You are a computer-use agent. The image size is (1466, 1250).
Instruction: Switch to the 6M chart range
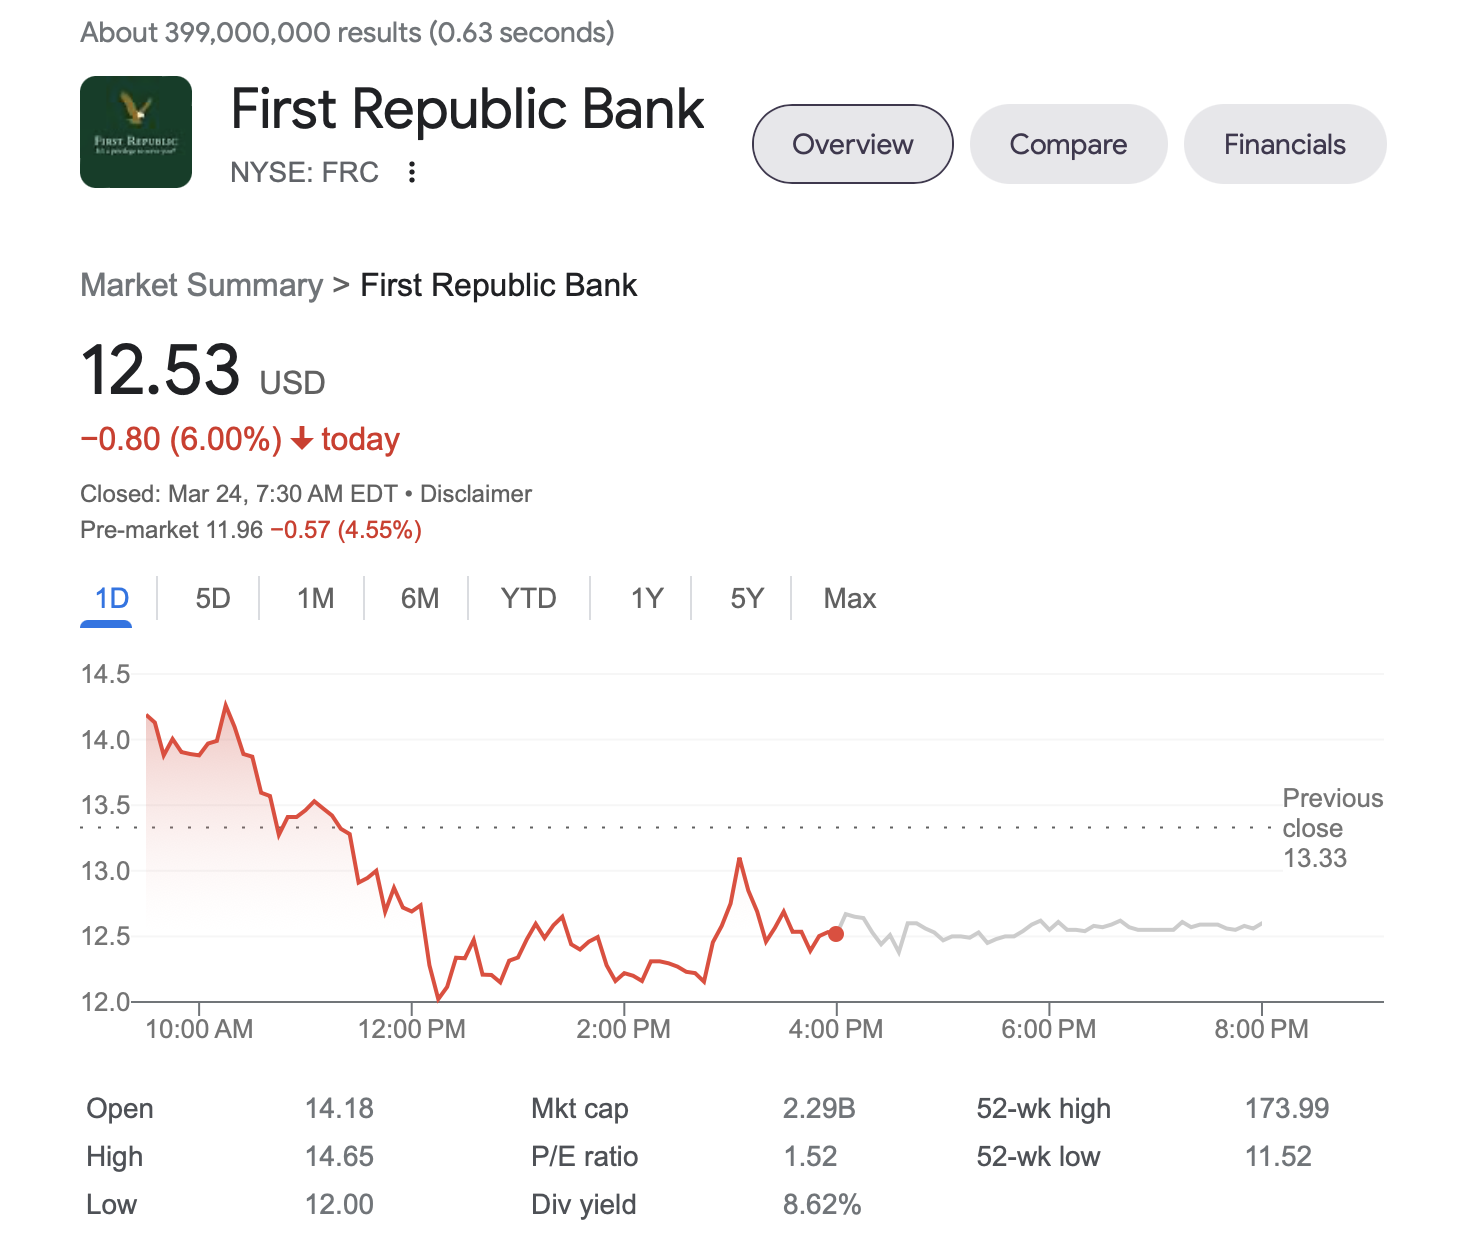[420, 599]
